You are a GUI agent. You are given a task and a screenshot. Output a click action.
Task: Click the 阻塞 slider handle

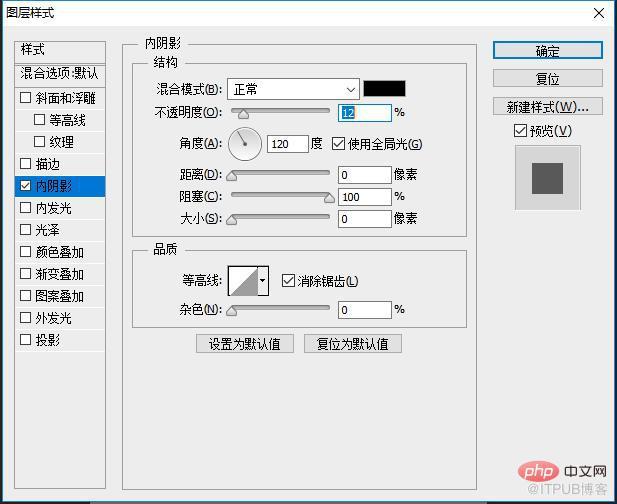tap(329, 198)
